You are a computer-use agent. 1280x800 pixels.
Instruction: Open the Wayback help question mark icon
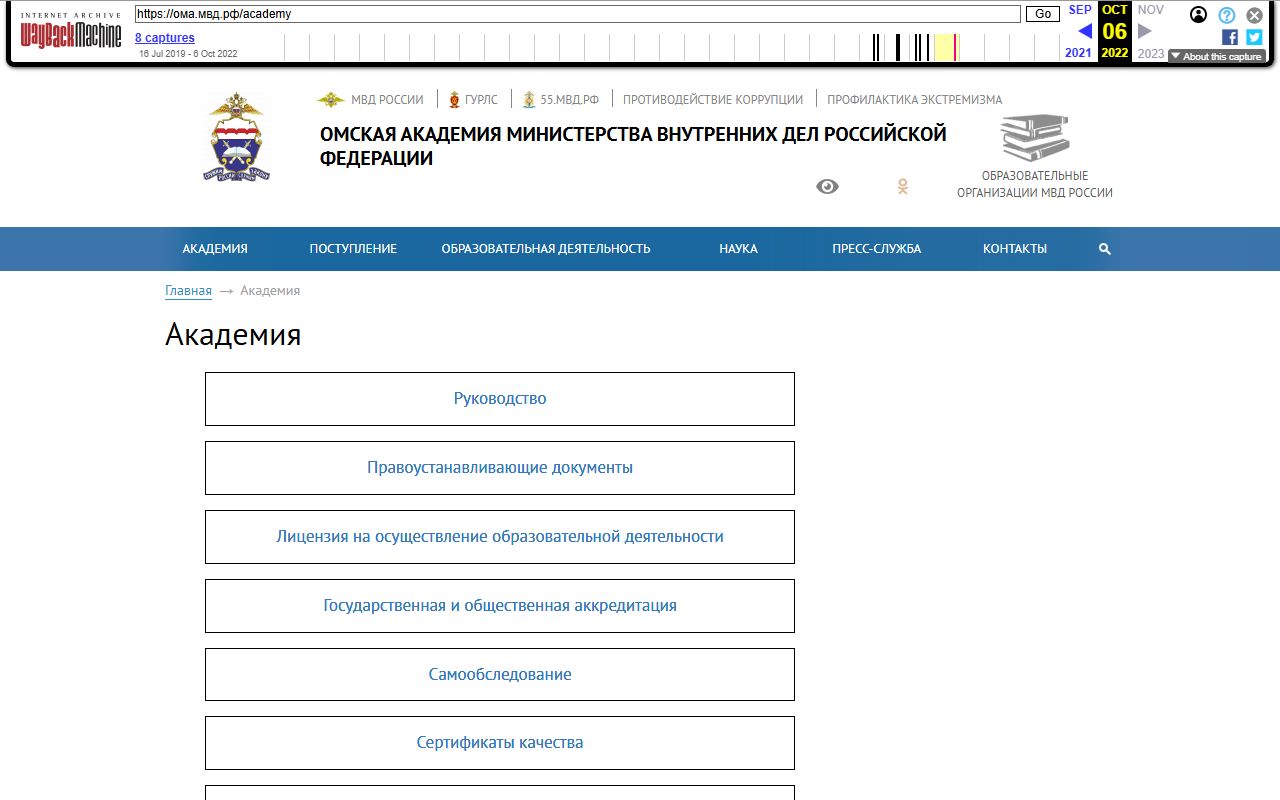point(1227,15)
